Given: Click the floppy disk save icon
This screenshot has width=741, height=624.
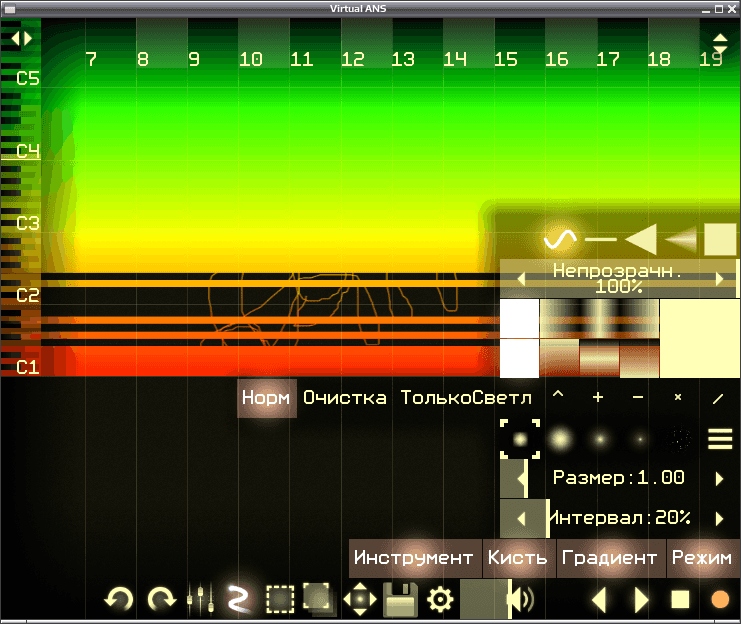Looking at the screenshot, I should [x=400, y=599].
